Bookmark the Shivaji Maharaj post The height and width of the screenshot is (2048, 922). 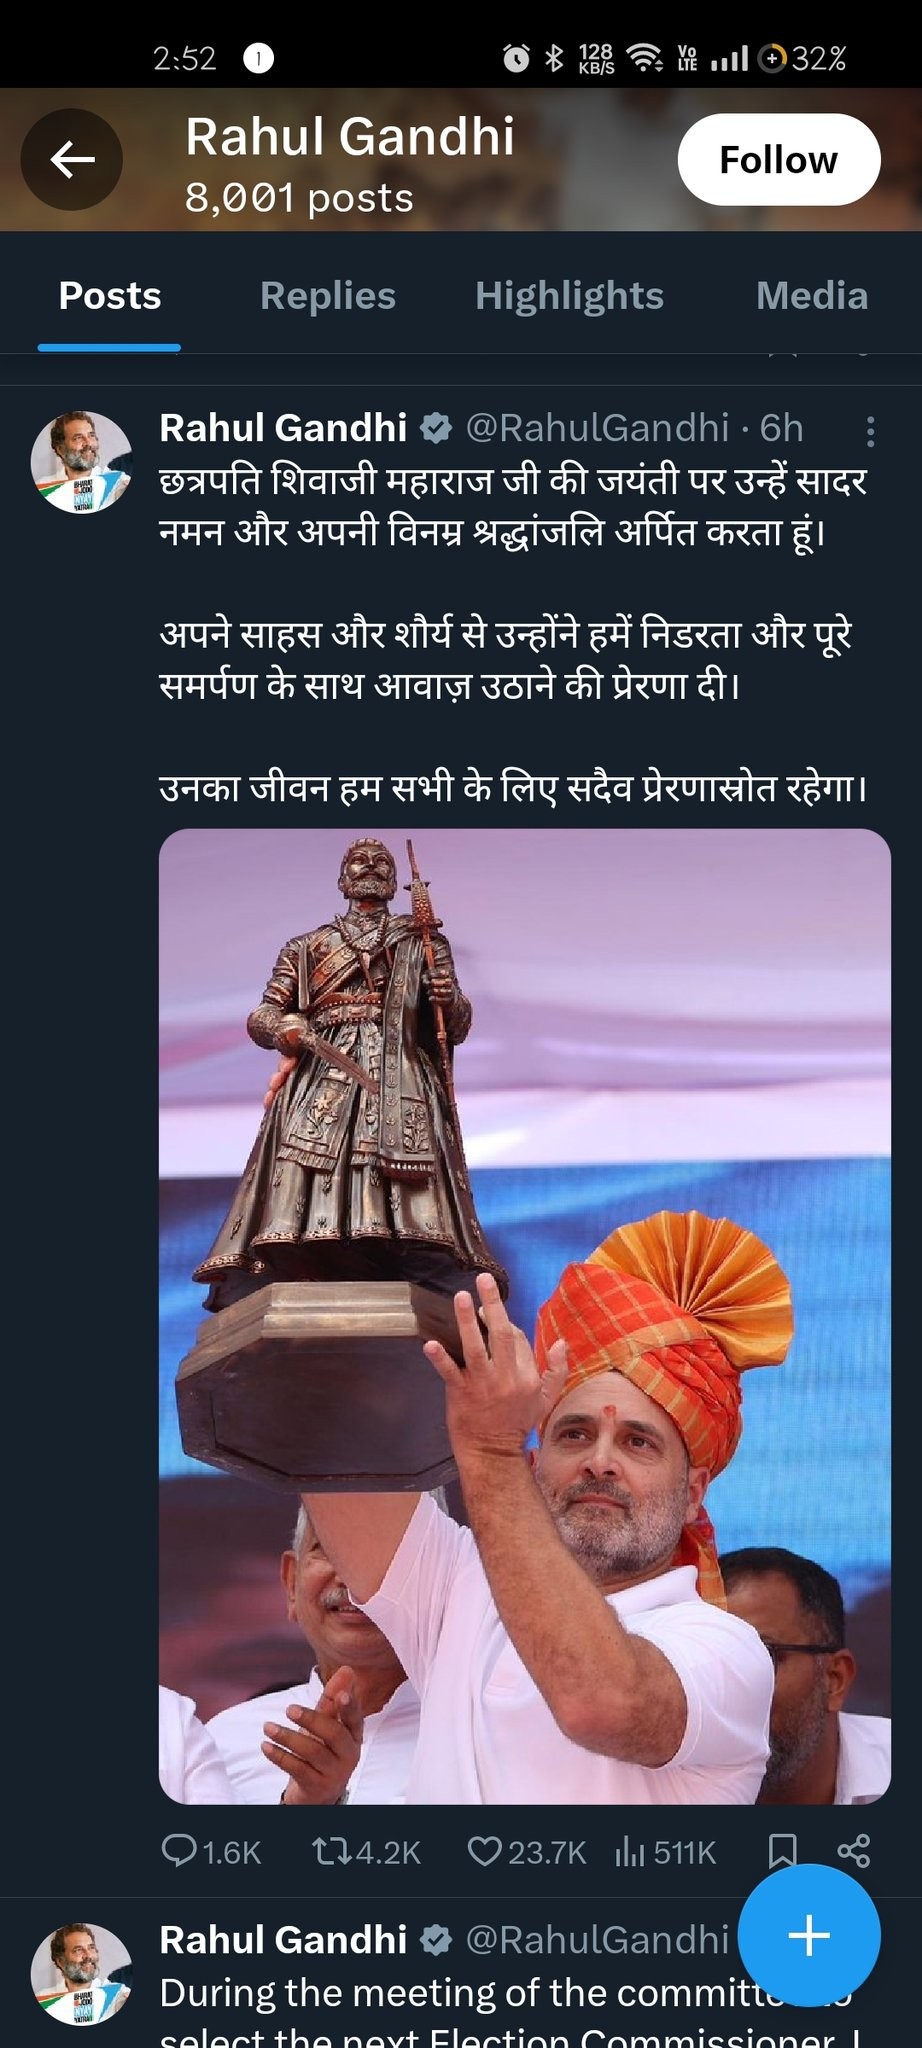(781, 1851)
